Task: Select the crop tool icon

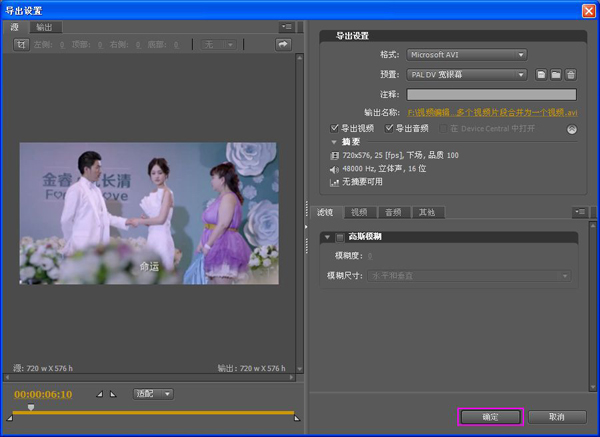Action: (21, 44)
